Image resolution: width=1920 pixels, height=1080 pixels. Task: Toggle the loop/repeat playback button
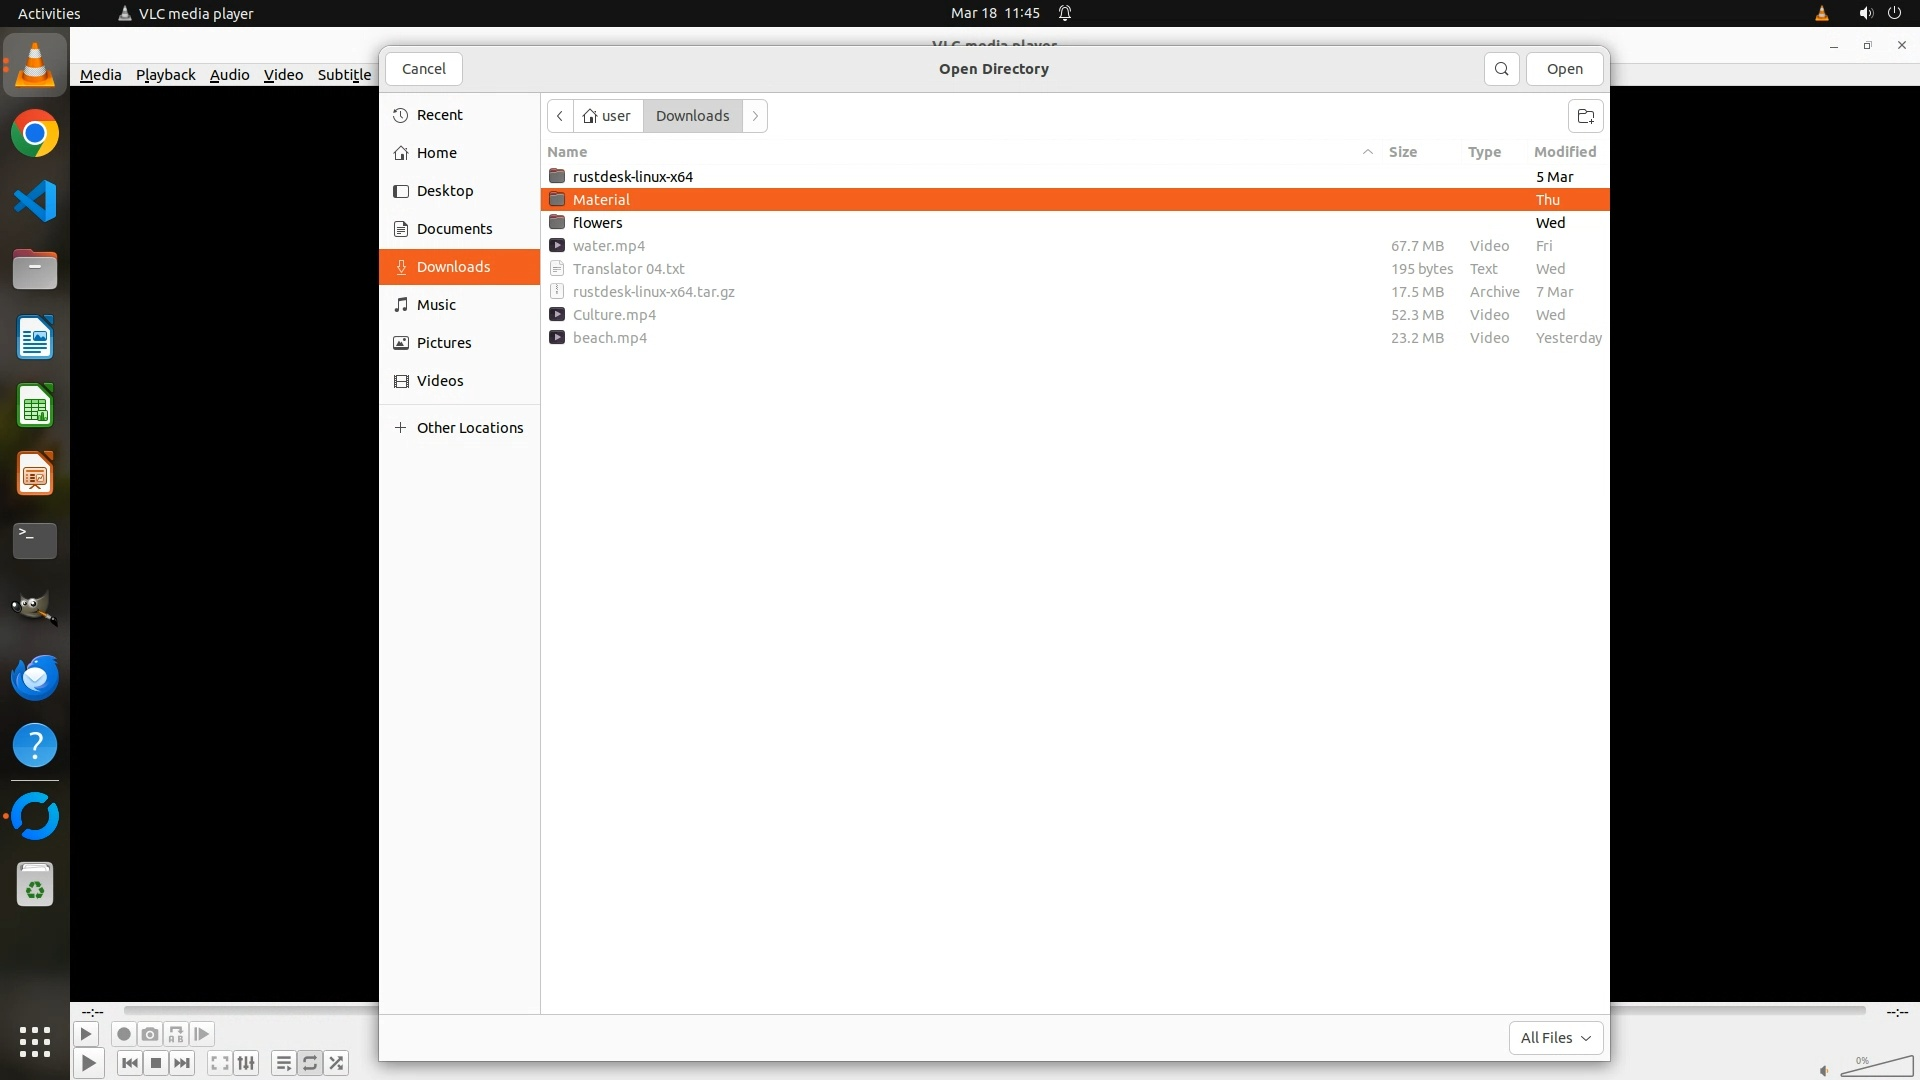point(310,1063)
